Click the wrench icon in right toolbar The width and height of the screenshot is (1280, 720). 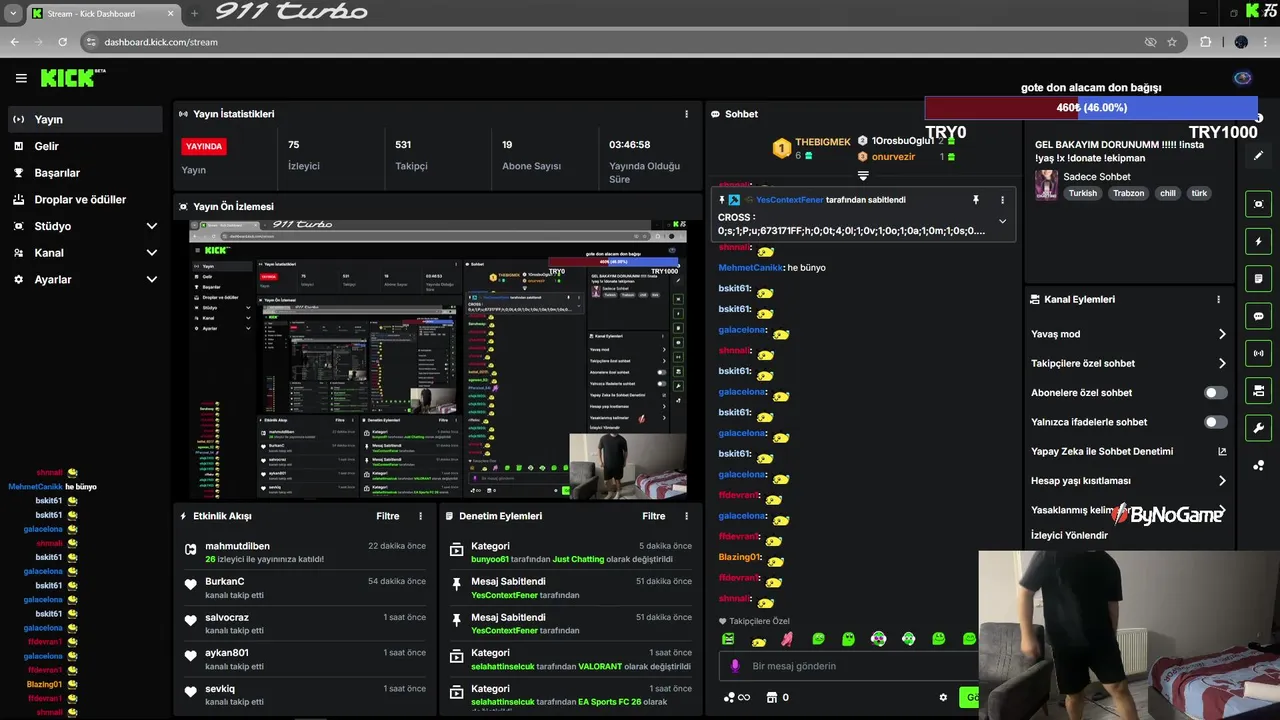coord(1258,428)
